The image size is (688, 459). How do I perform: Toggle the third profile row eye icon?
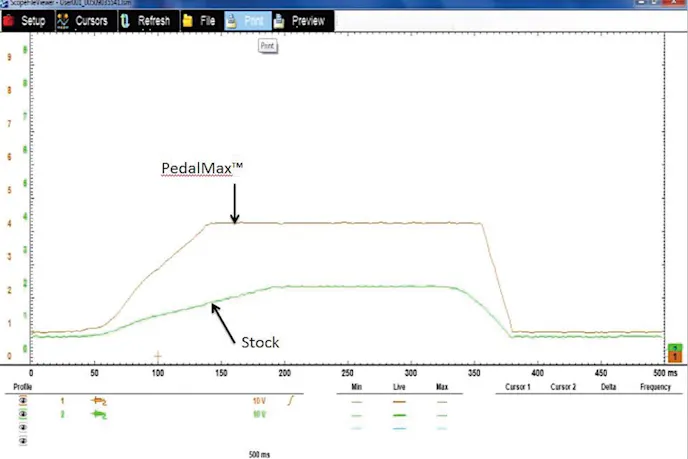pyautogui.click(x=22, y=427)
